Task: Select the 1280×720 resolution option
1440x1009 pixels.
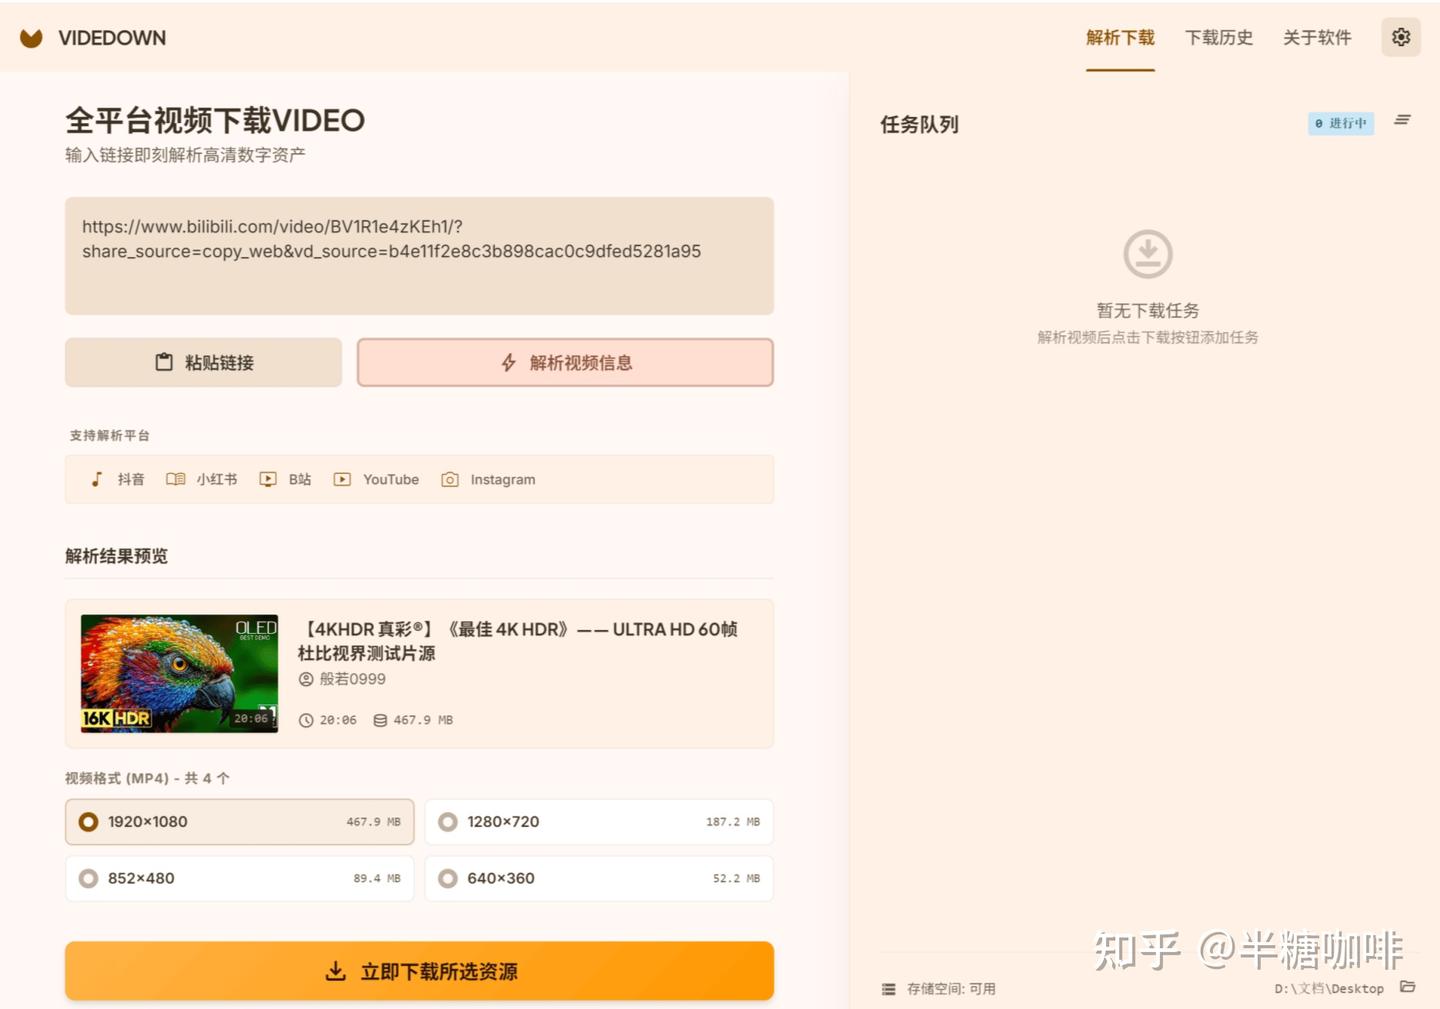Action: click(599, 822)
